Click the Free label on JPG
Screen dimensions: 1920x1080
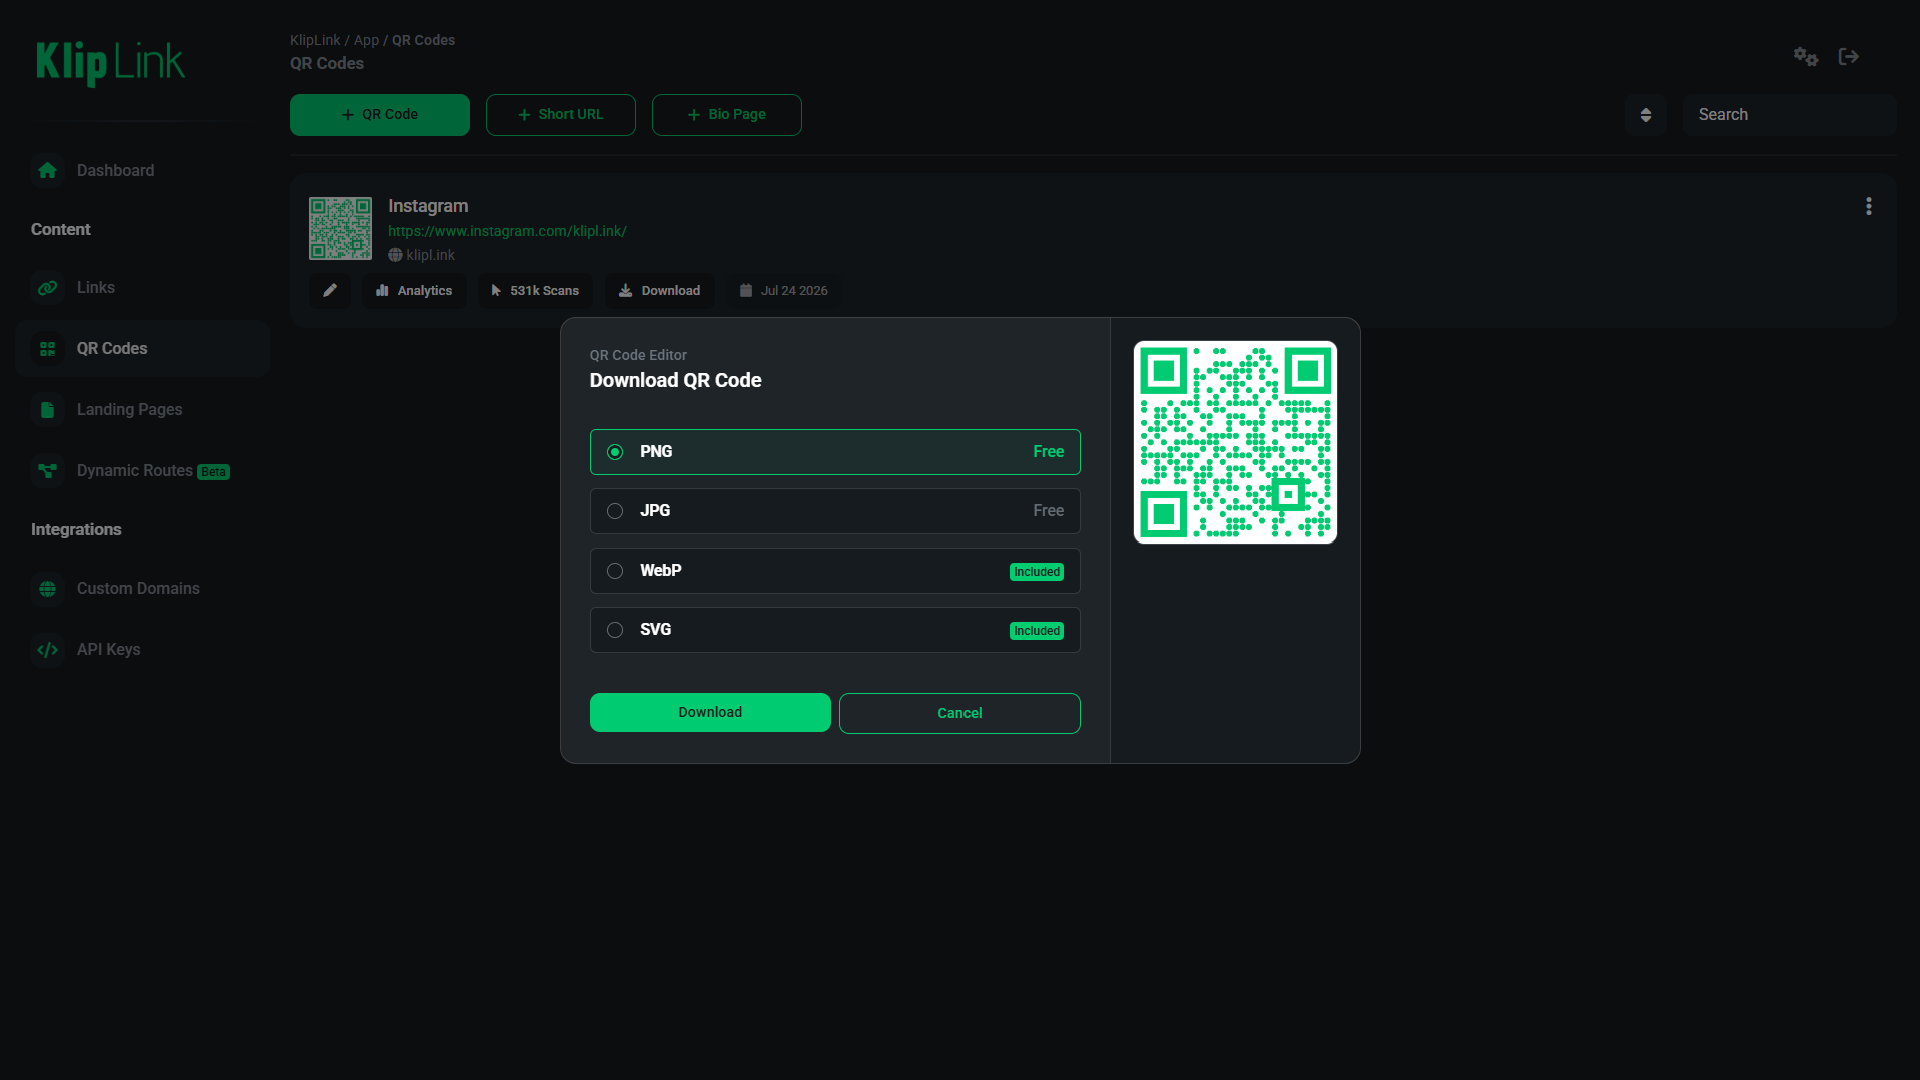coord(1048,511)
